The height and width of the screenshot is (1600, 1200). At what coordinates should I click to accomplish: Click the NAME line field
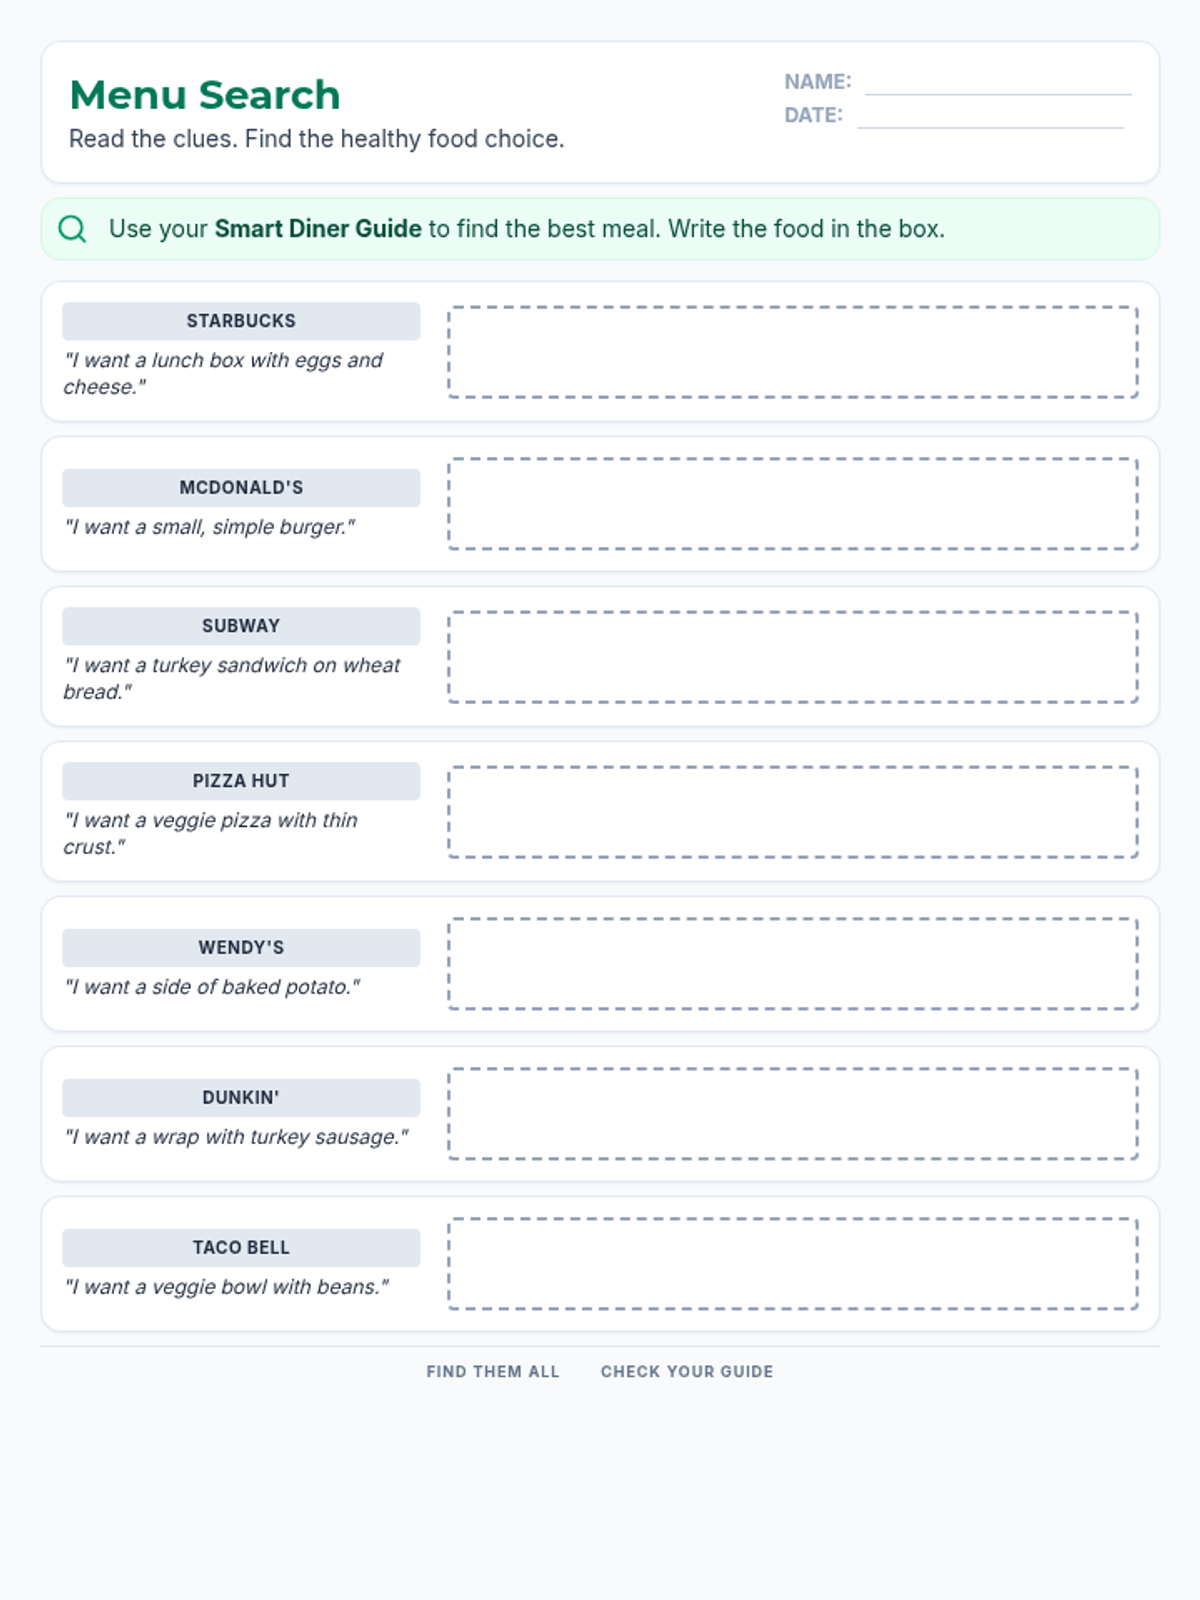998,84
